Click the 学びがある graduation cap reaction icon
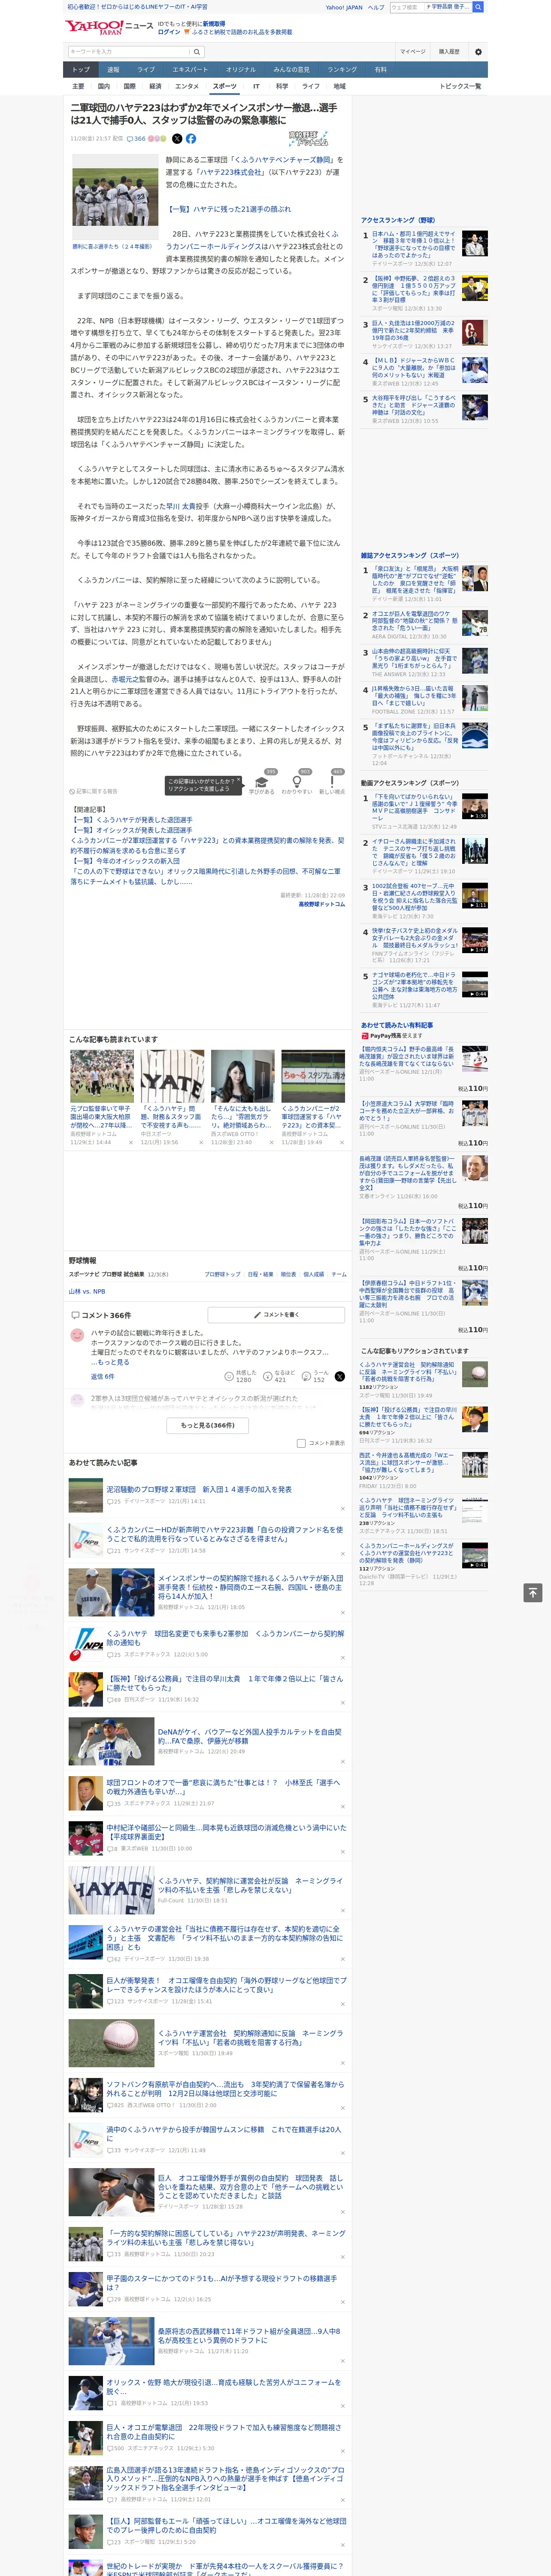The height and width of the screenshot is (2576, 551). tap(262, 781)
